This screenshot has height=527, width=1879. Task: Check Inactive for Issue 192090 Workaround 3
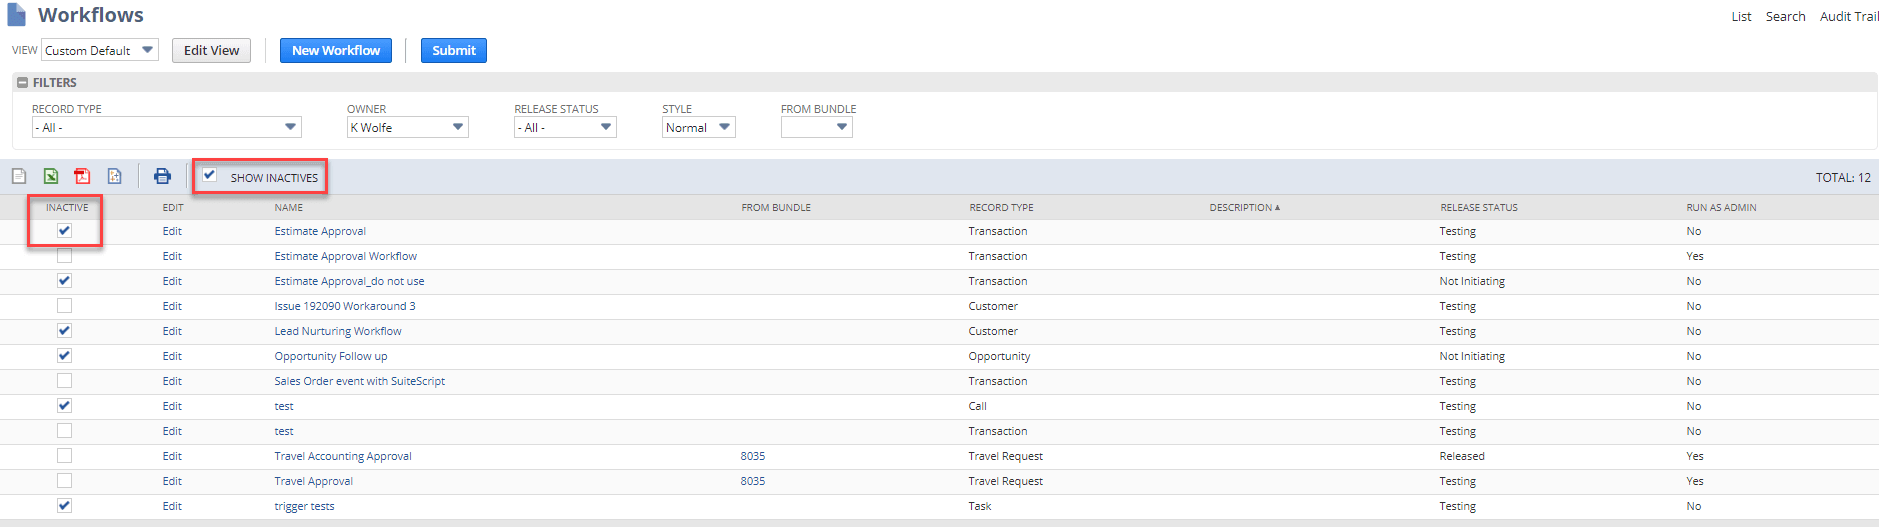point(65,305)
